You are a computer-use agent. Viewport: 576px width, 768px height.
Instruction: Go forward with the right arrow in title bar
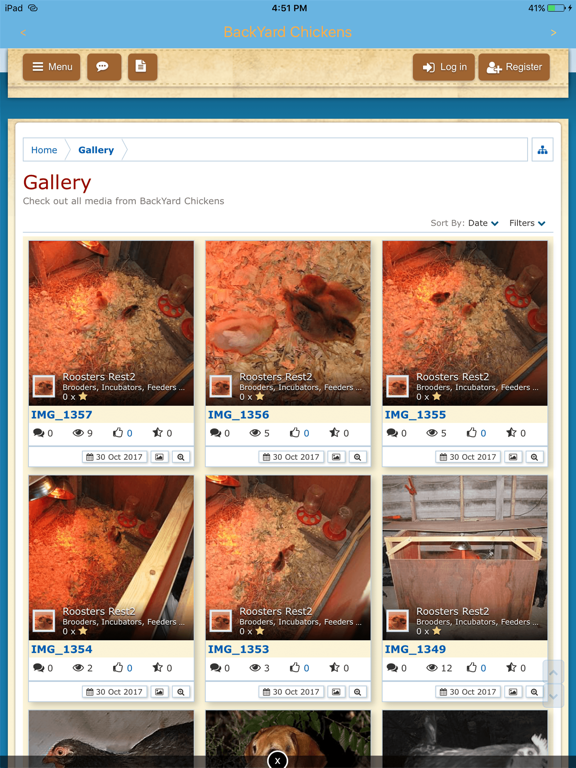pos(553,33)
